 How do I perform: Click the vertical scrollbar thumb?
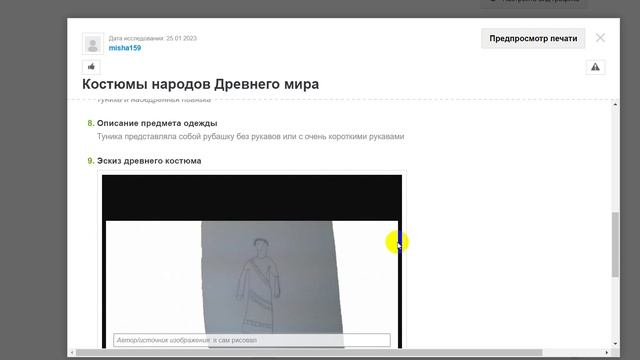pos(615,244)
